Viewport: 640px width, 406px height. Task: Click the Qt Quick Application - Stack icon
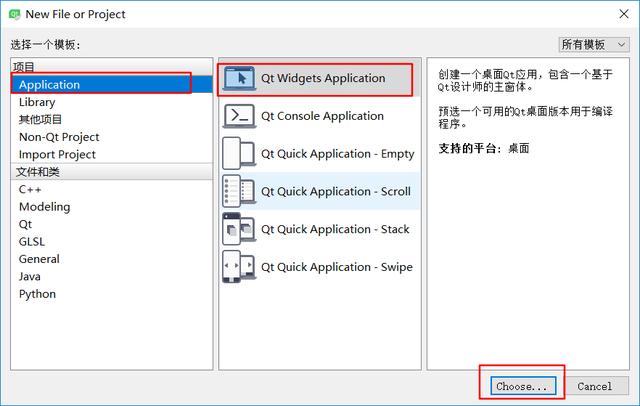click(240, 229)
